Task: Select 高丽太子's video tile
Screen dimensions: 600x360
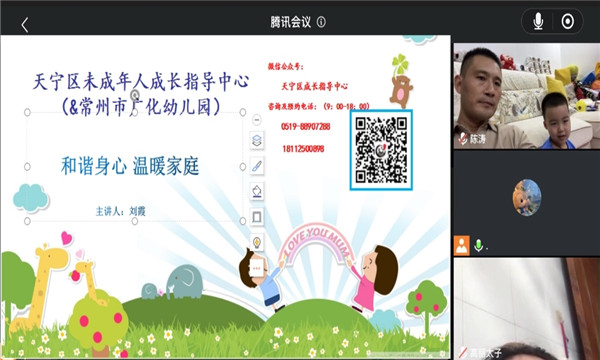Action: (527, 309)
